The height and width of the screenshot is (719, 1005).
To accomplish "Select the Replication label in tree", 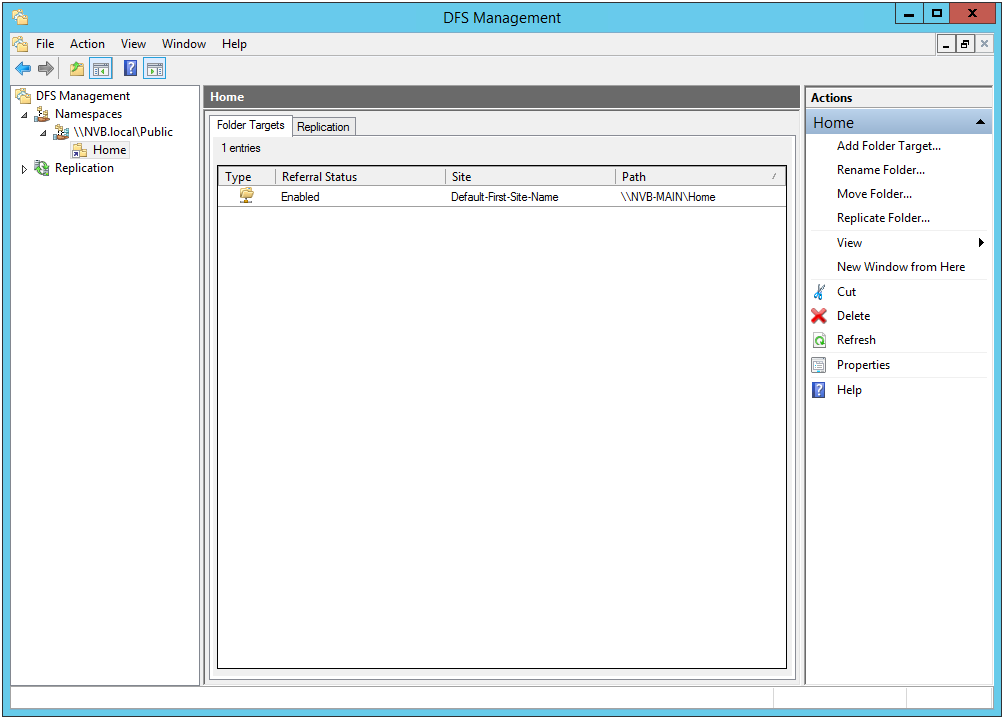I will (84, 168).
